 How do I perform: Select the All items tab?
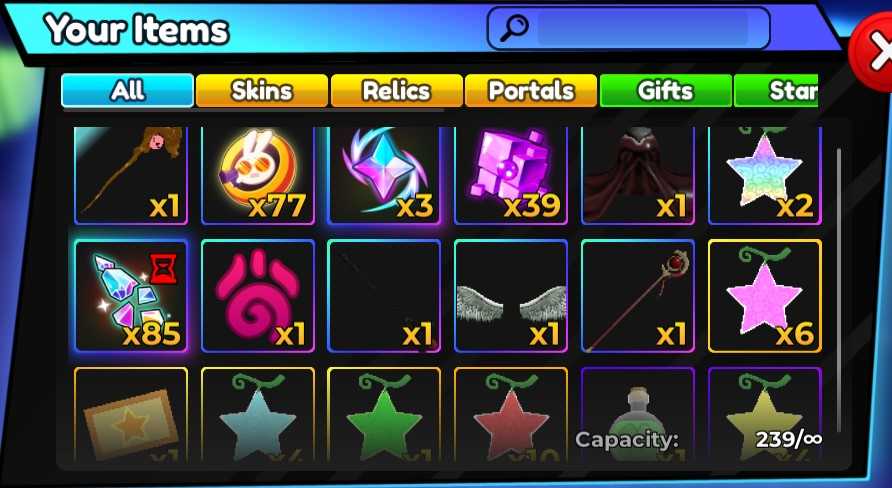127,90
